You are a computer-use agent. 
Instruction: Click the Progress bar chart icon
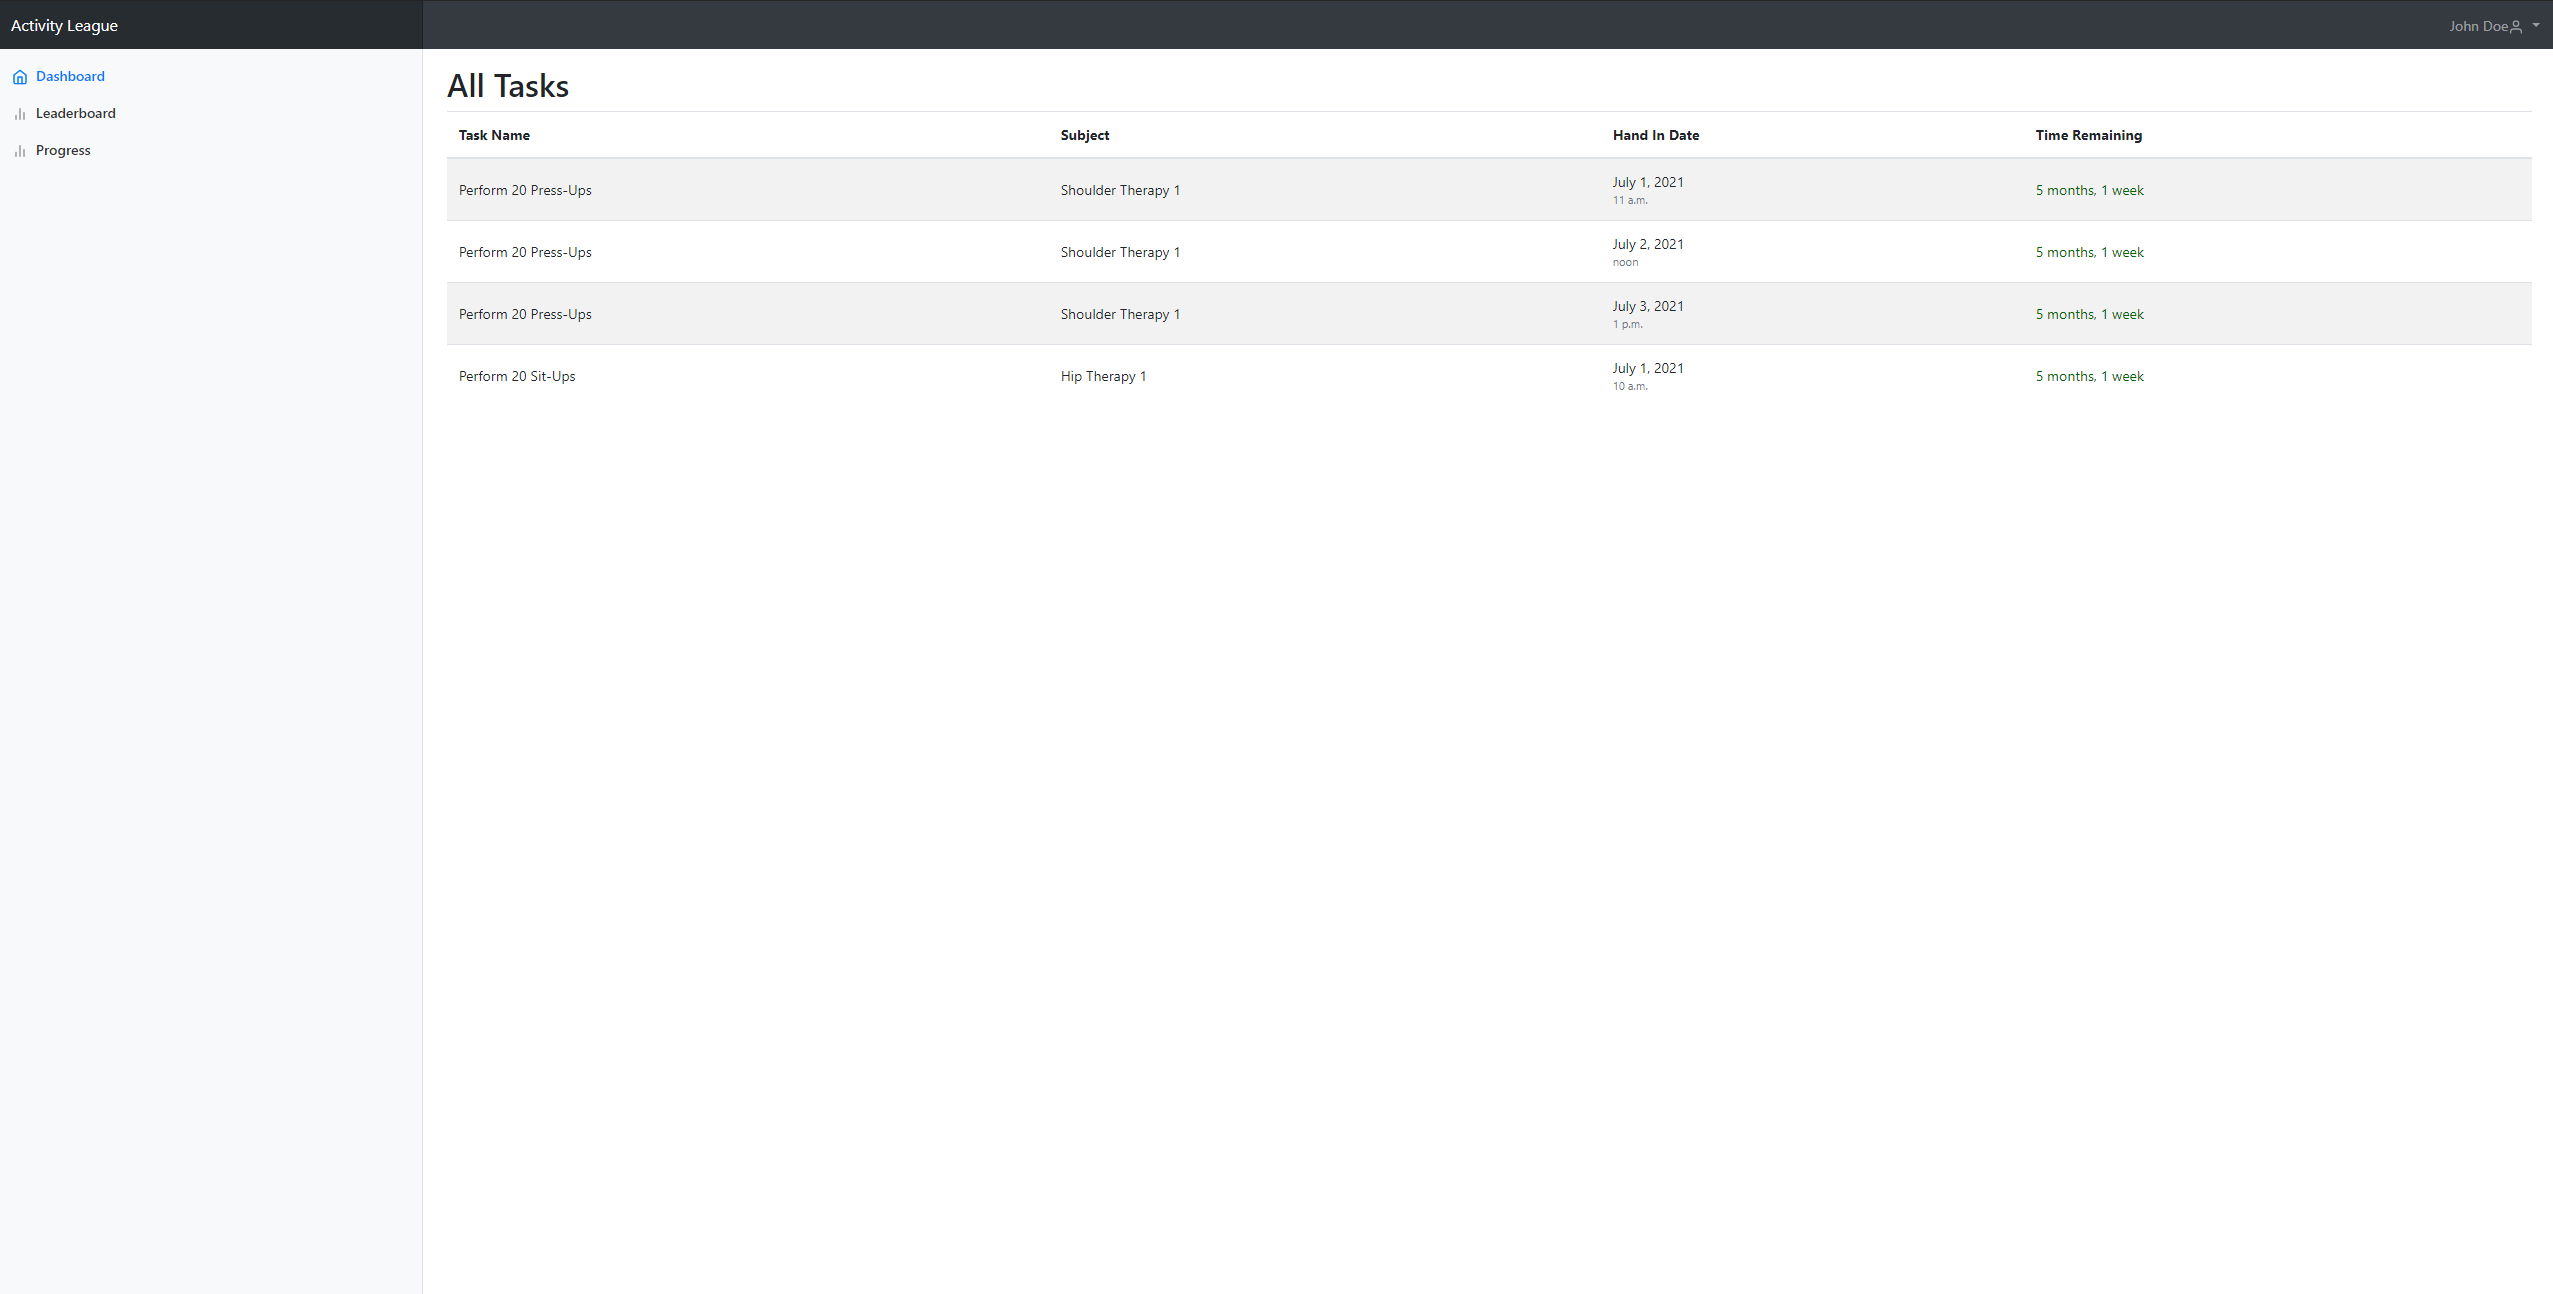pos(20,151)
